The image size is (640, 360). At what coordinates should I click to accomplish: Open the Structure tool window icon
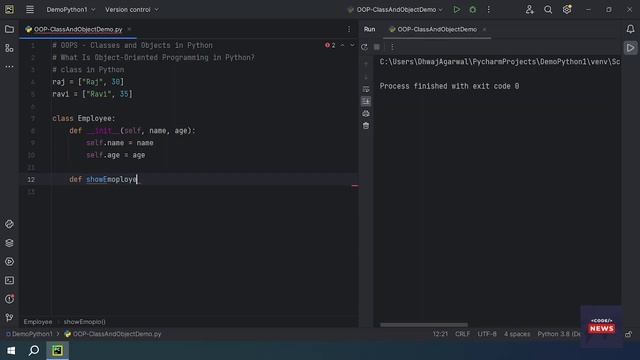click(x=9, y=48)
